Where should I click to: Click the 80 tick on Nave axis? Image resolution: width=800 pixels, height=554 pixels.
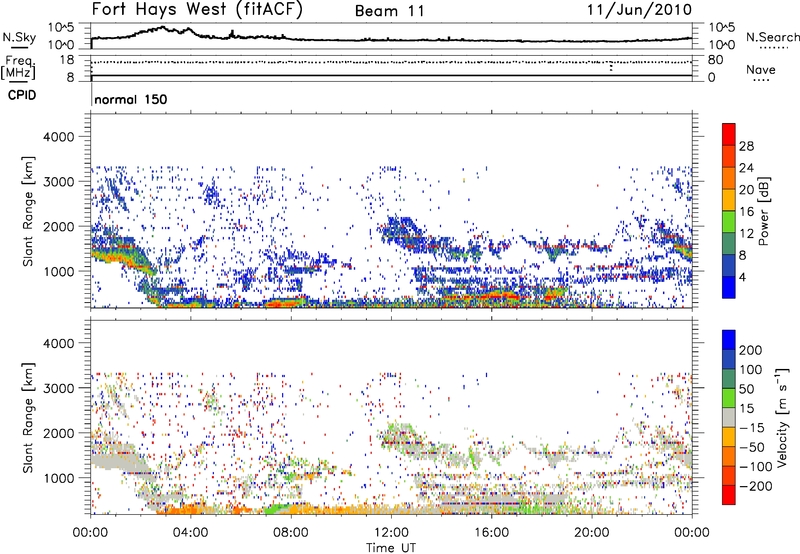tap(715, 60)
